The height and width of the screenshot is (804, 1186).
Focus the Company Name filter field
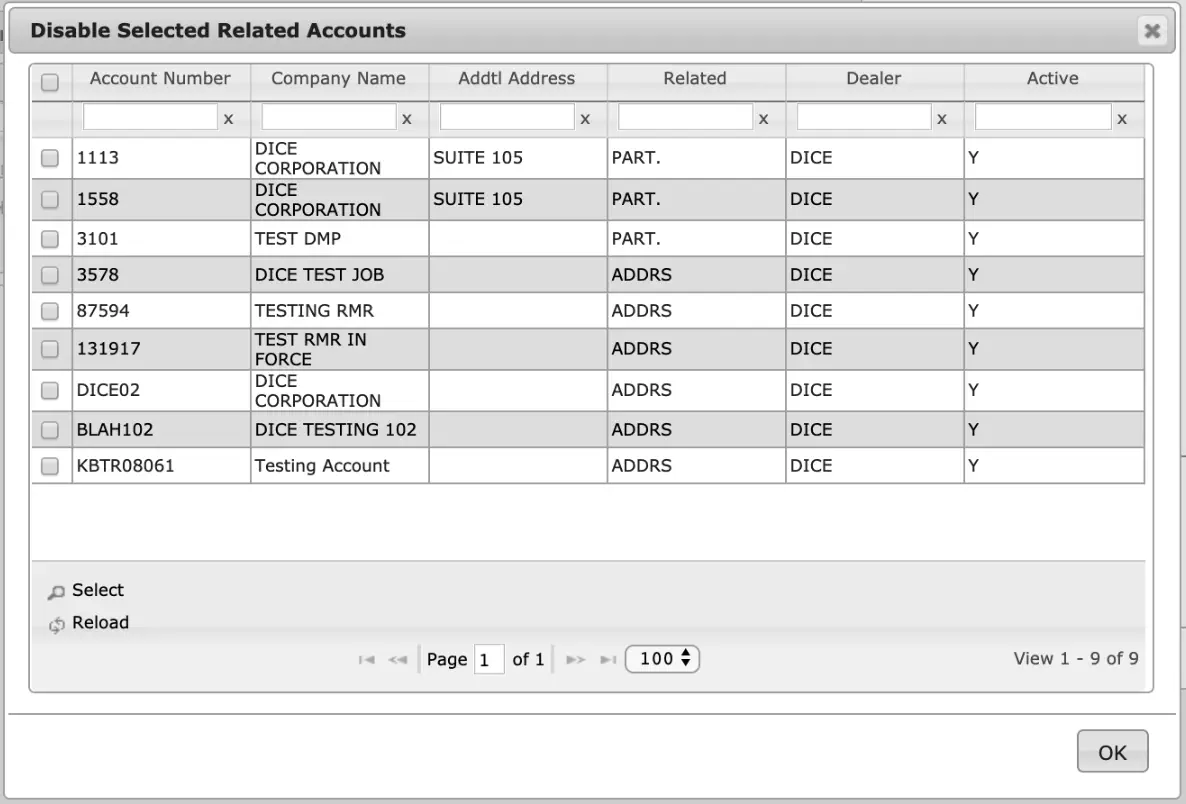click(329, 117)
